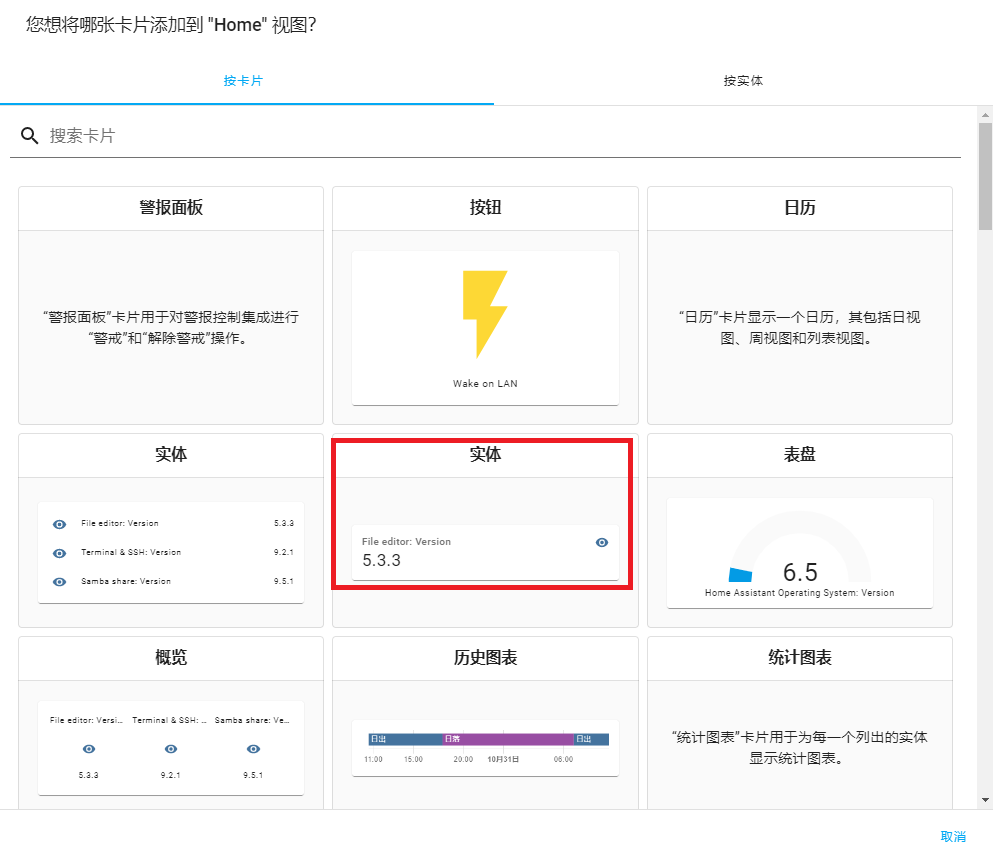The height and width of the screenshot is (860, 993).
Task: Click the blue gauge needle in the 表盘 card
Action: (x=741, y=573)
